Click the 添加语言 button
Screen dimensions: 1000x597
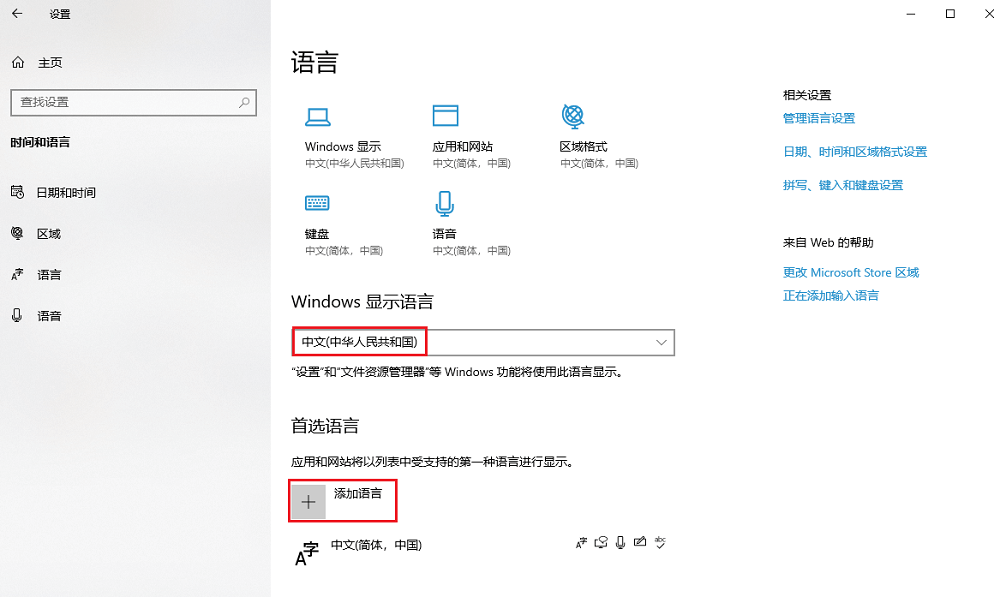(x=342, y=500)
